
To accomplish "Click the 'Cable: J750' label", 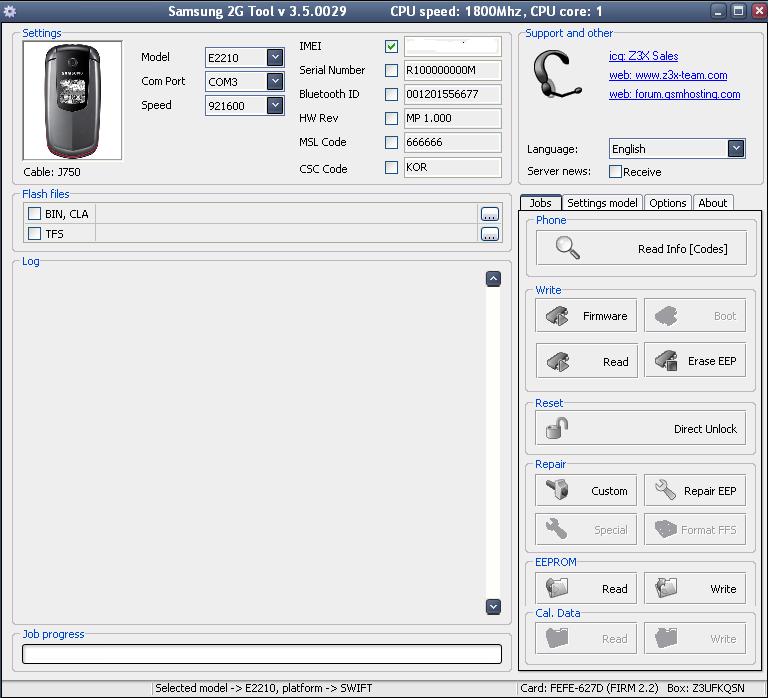I will (52, 172).
